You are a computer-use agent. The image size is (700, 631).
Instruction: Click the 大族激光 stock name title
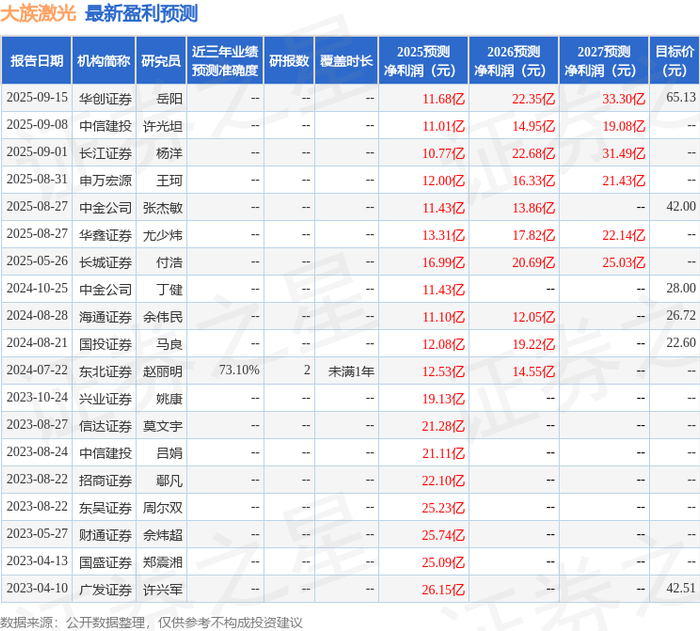tap(38, 14)
